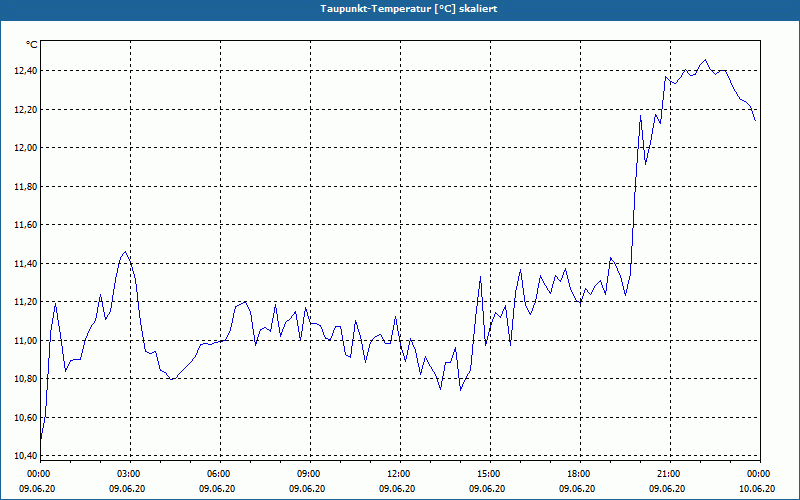Click the title 'Taupunkt-Temperatur [°C] skaliert'
The width and height of the screenshot is (800, 500).
409,9
